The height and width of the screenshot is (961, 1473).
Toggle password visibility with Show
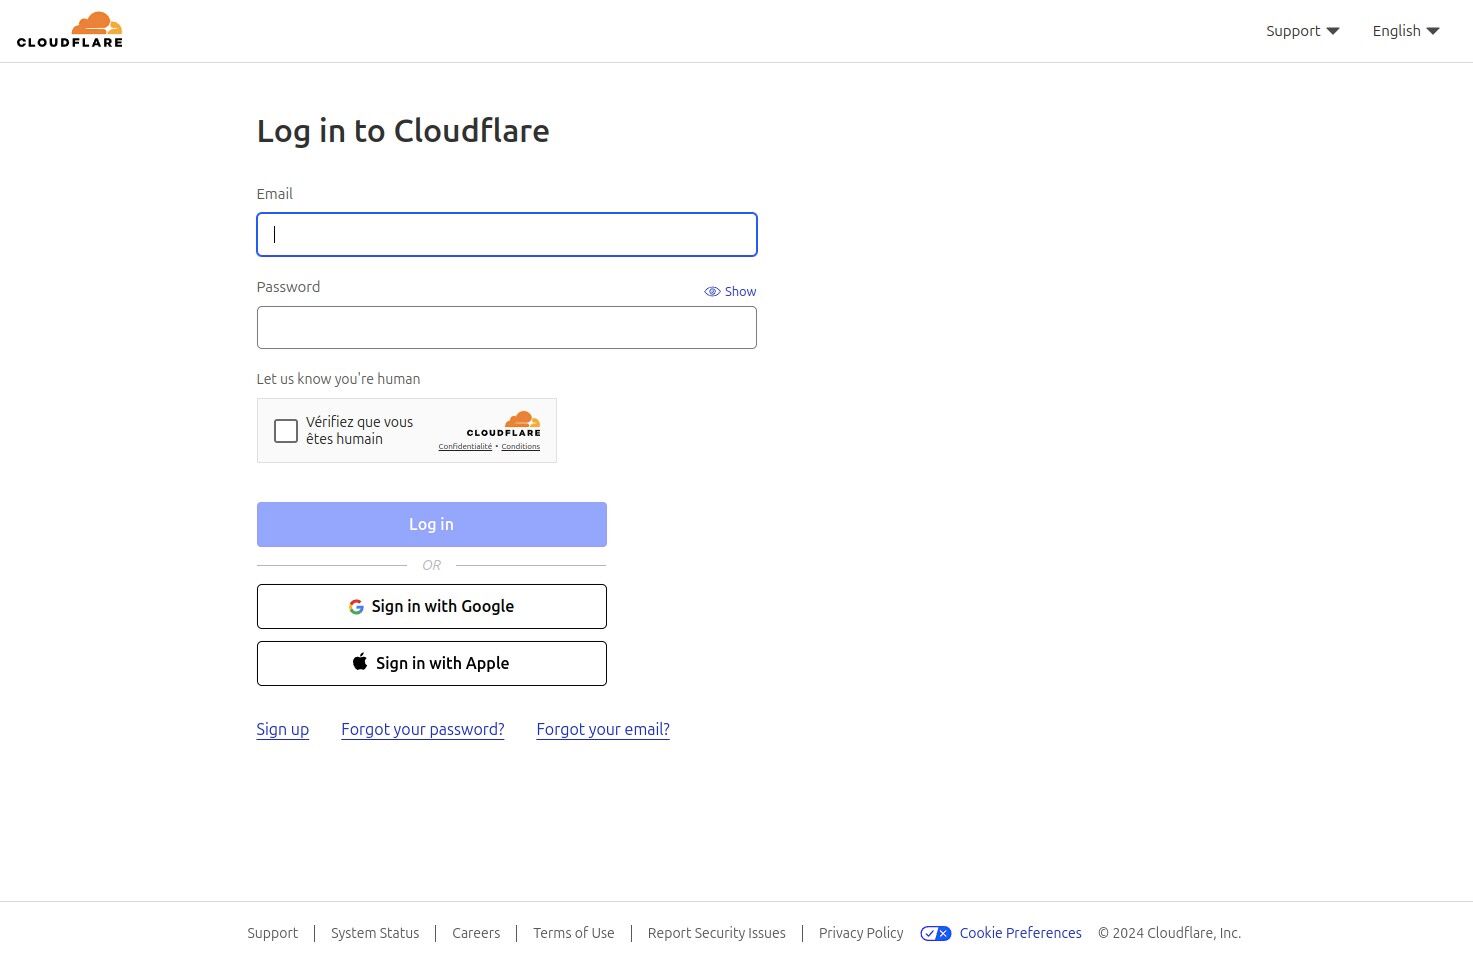740,291
